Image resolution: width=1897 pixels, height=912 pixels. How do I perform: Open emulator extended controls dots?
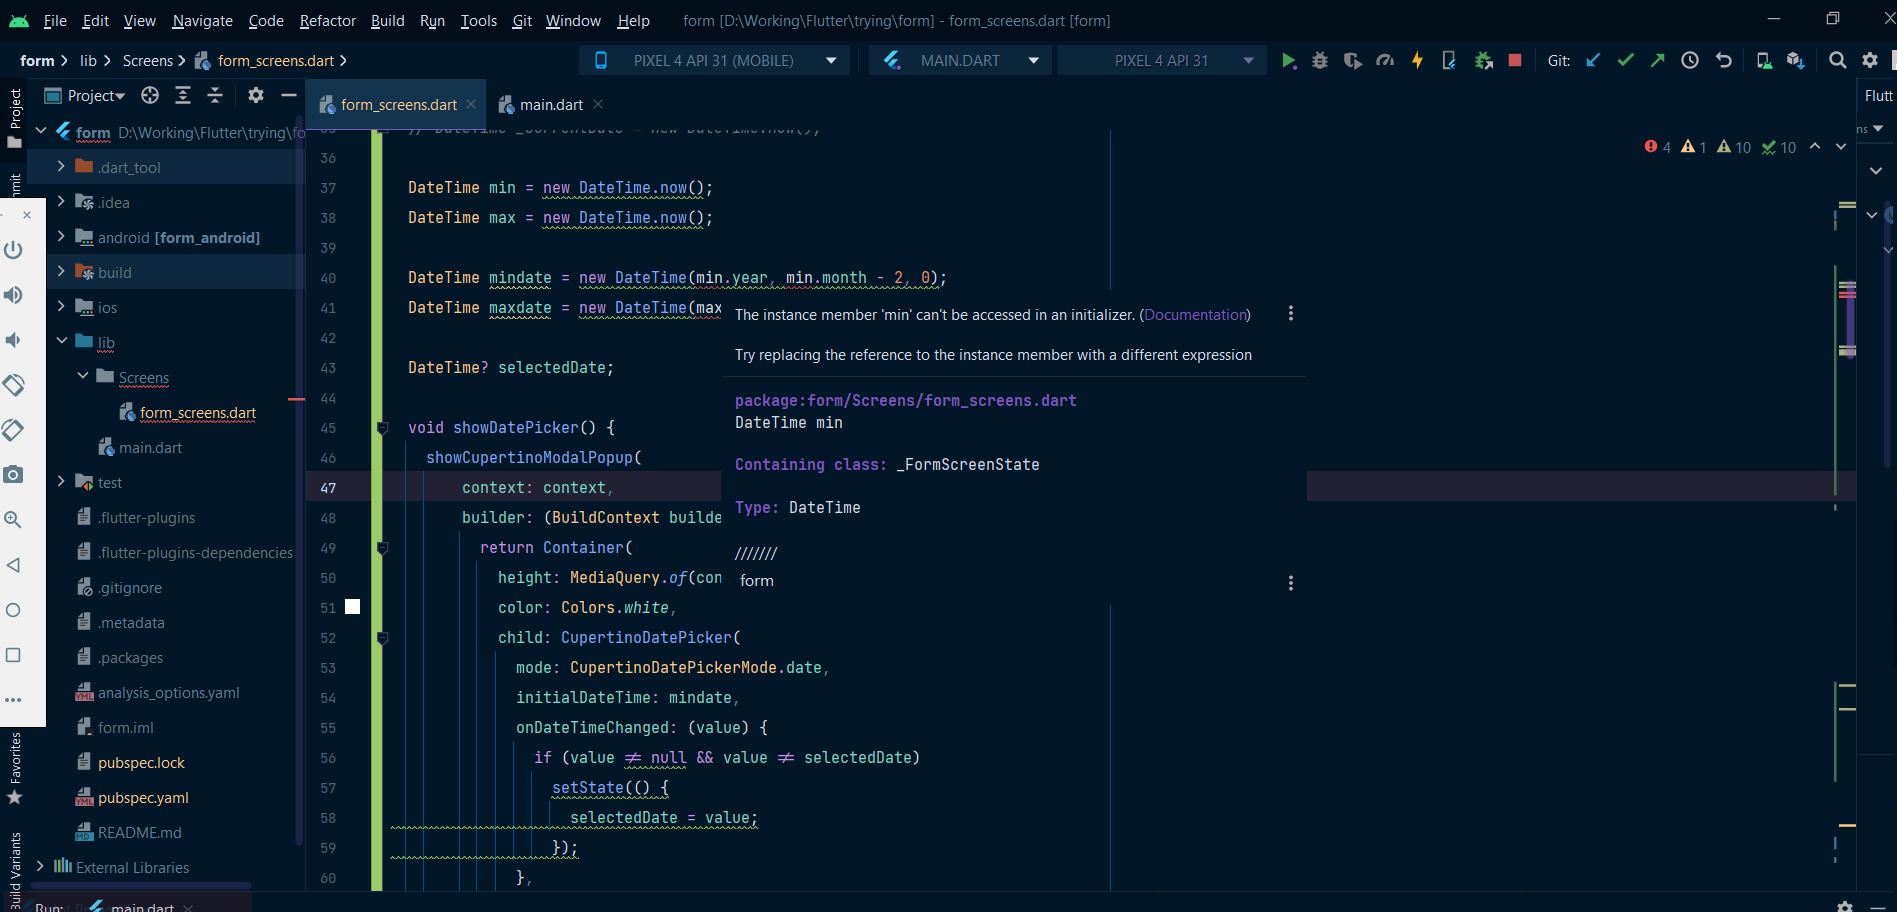tap(13, 700)
